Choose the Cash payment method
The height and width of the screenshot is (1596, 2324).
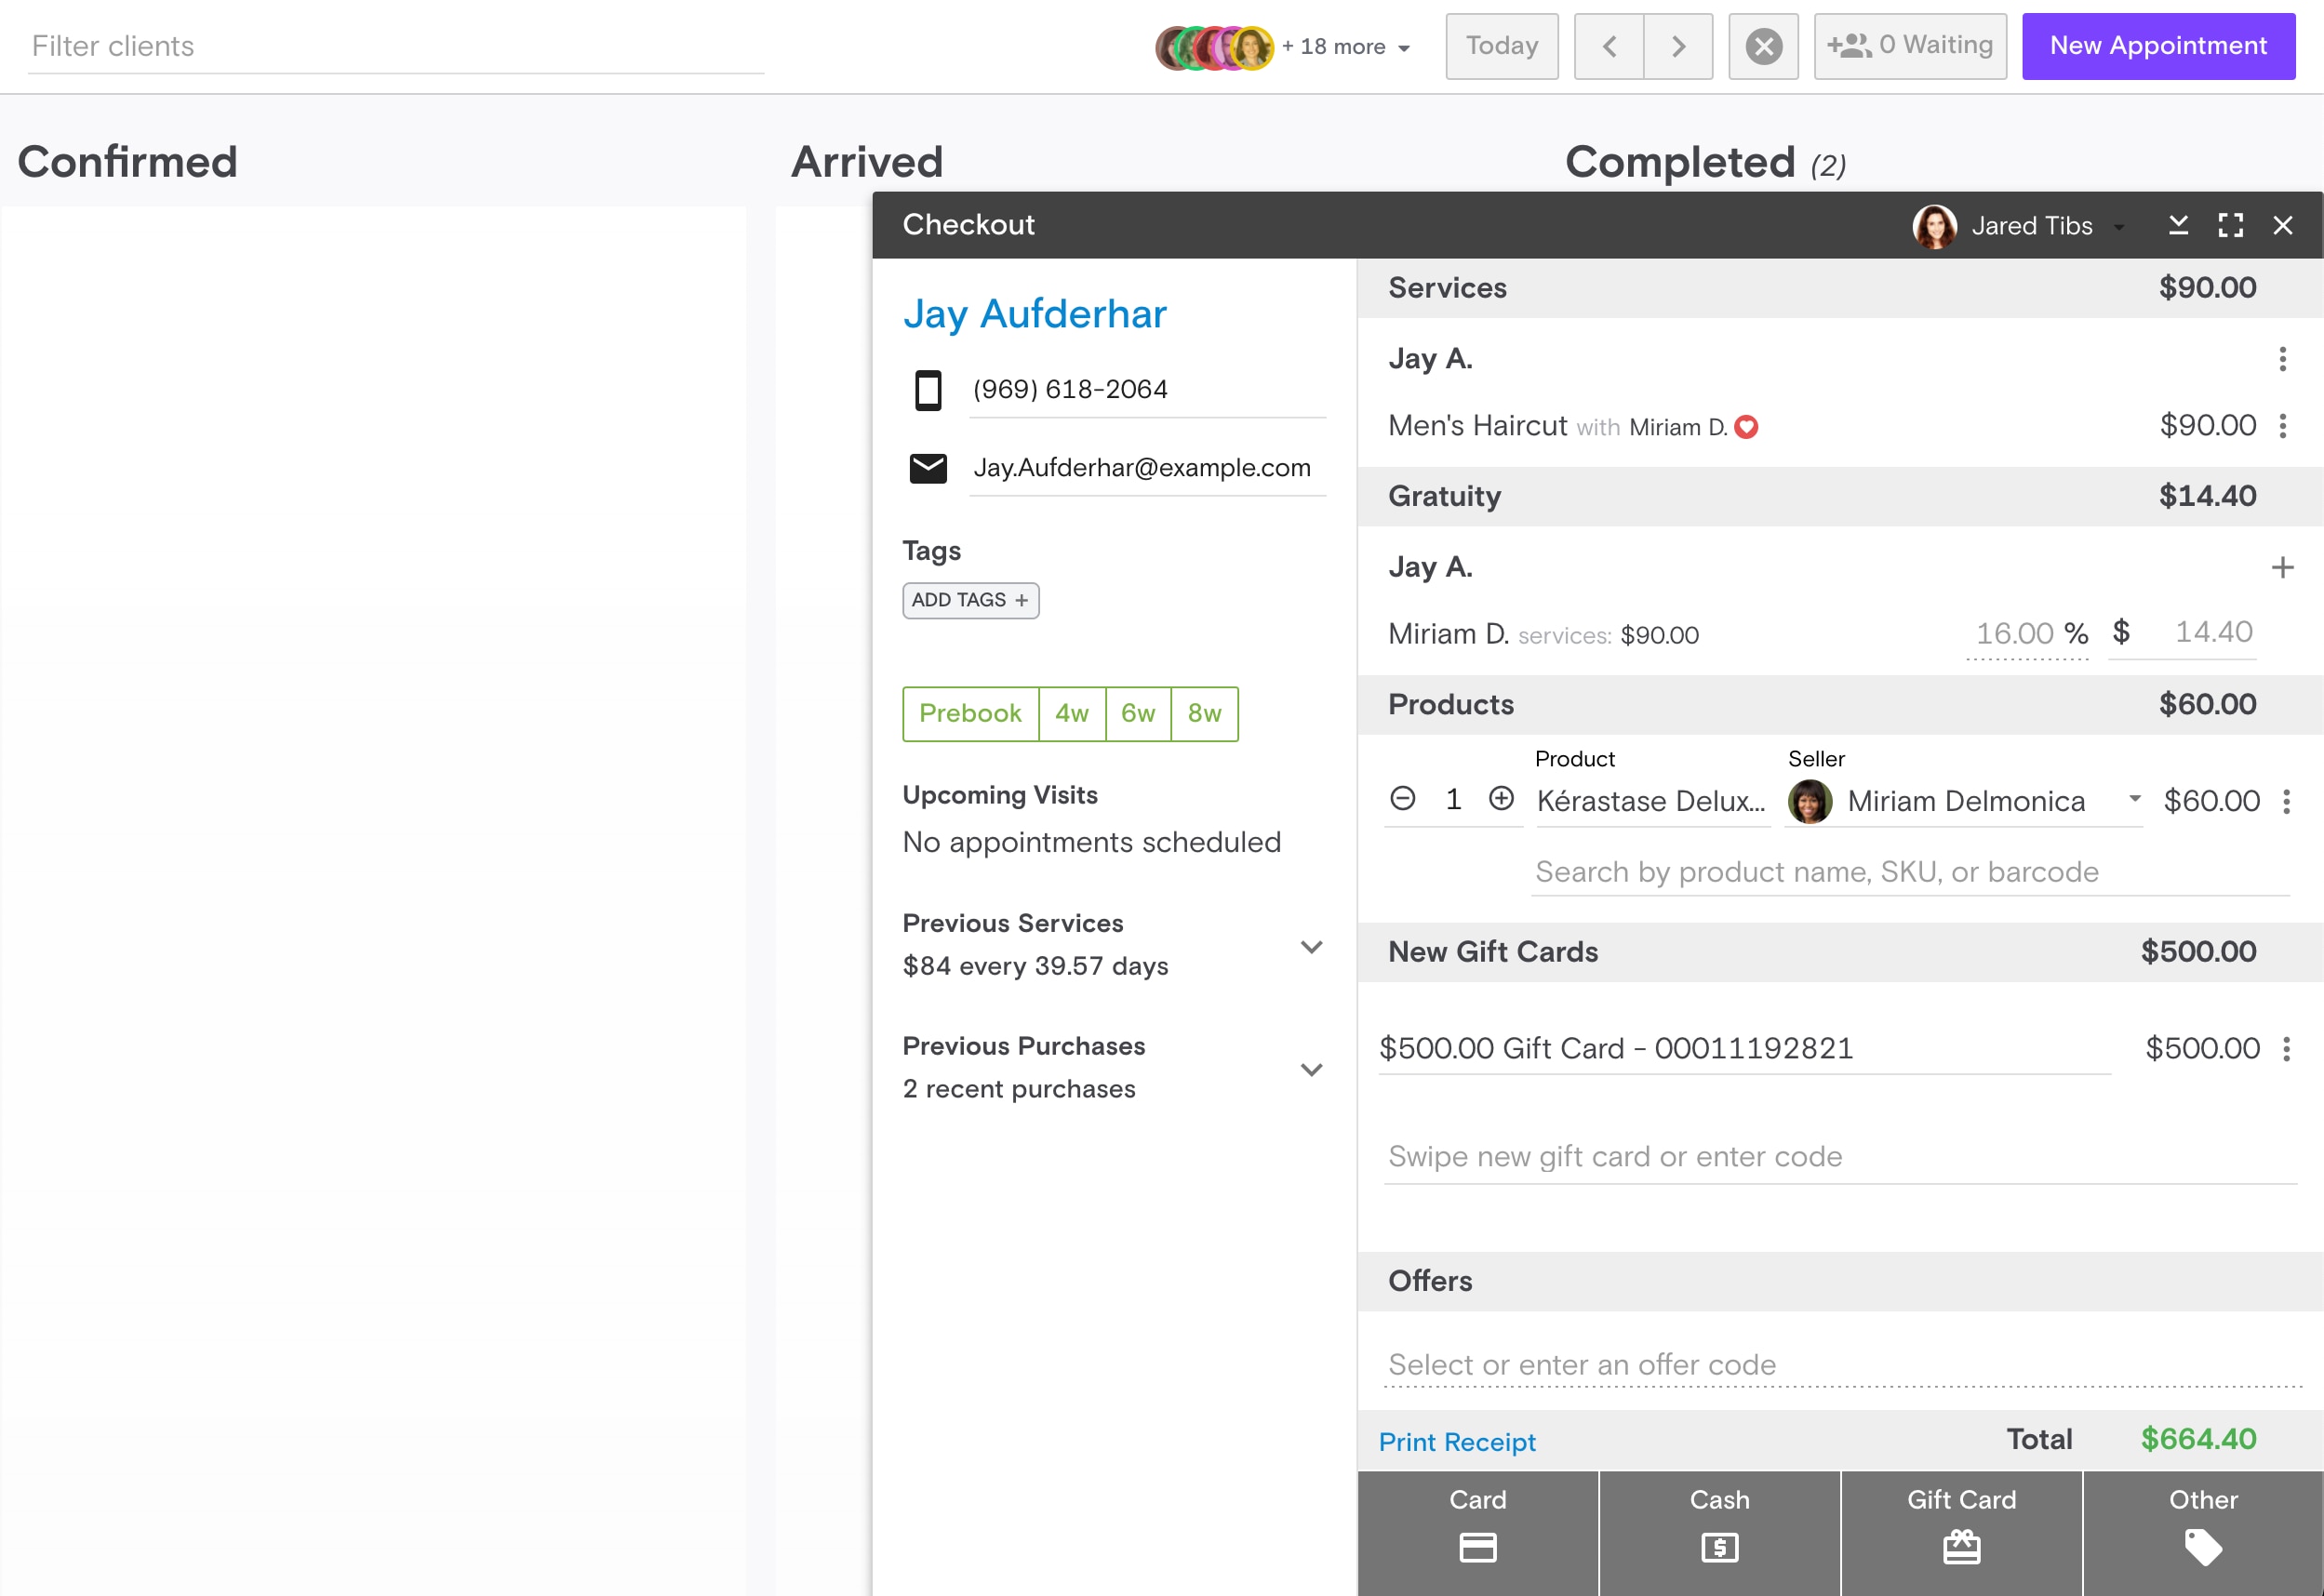click(1719, 1527)
